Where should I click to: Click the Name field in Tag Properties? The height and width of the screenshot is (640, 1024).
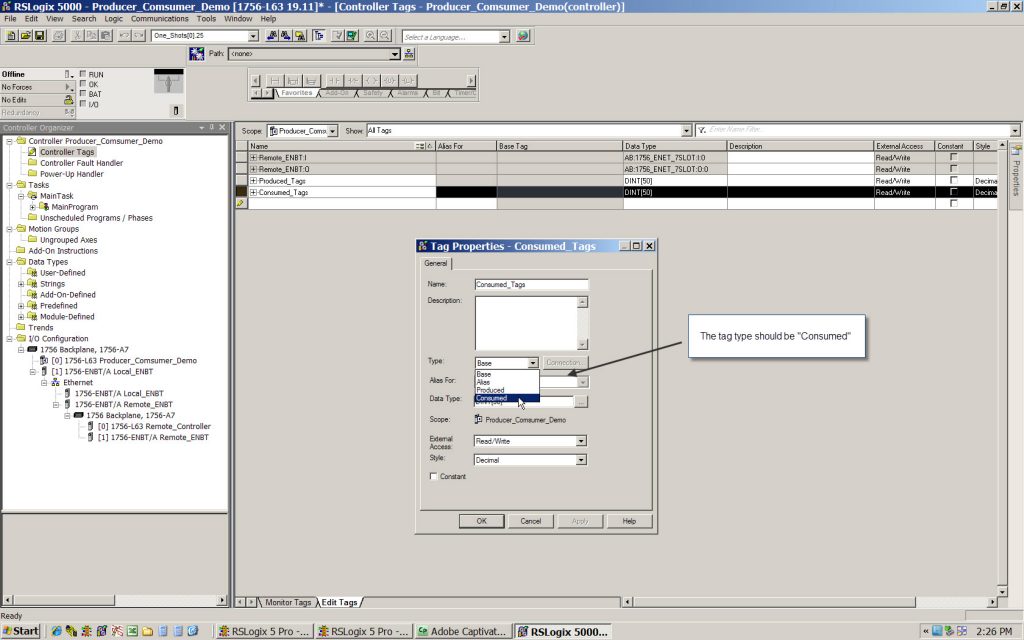click(531, 284)
